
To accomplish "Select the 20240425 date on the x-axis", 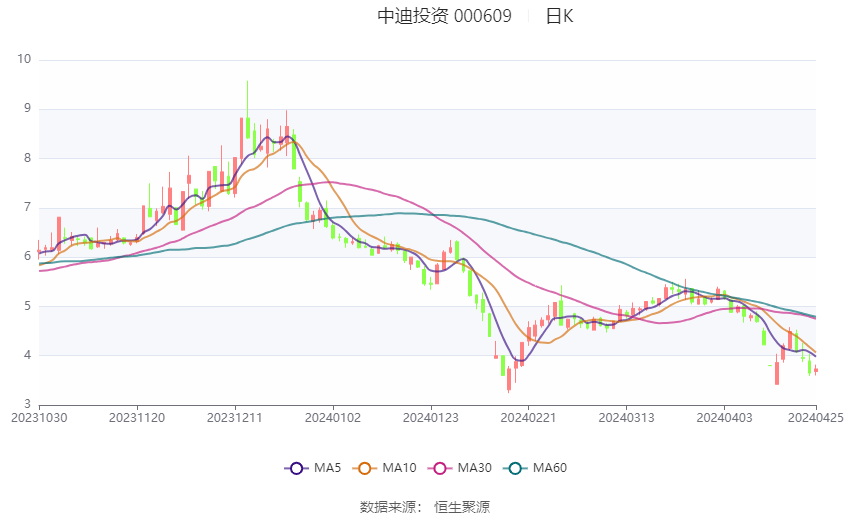I will (815, 417).
